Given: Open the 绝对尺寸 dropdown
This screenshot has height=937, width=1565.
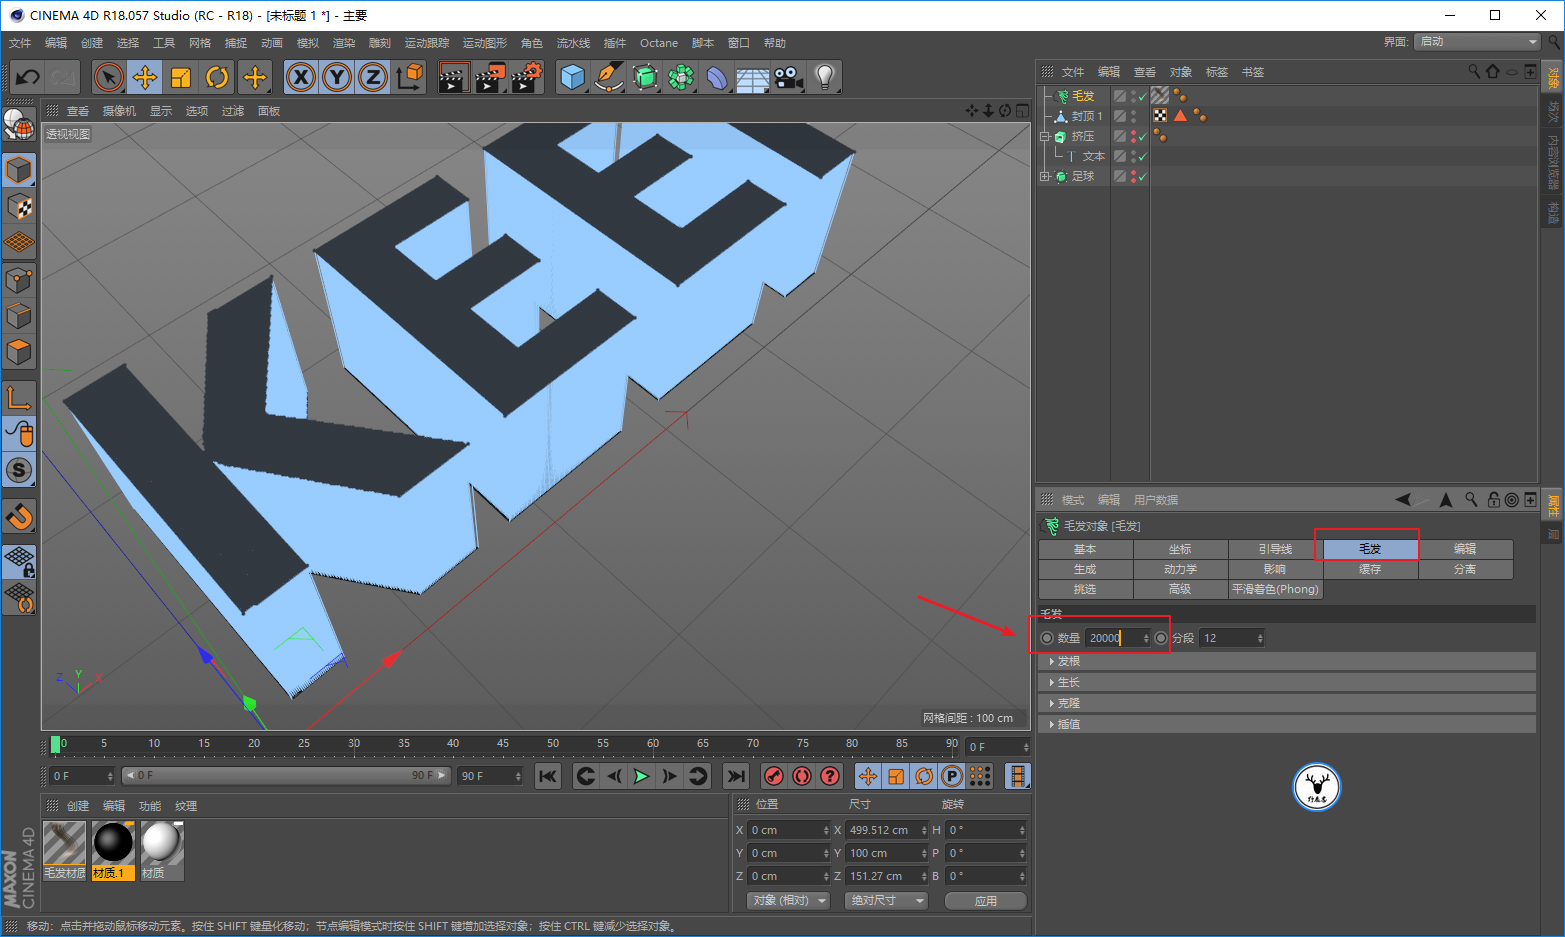Looking at the screenshot, I should pyautogui.click(x=887, y=901).
